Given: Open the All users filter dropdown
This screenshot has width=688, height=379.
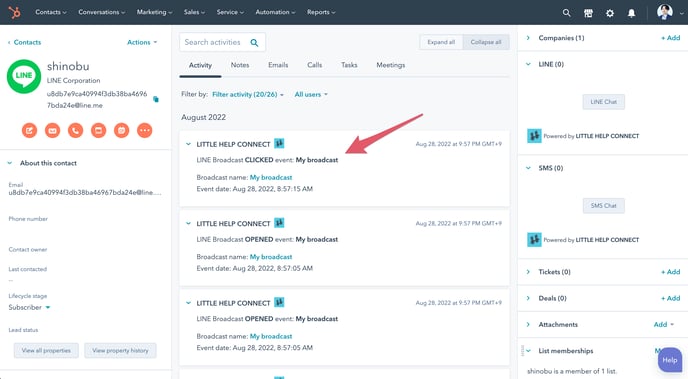Looking at the screenshot, I should 311,94.
